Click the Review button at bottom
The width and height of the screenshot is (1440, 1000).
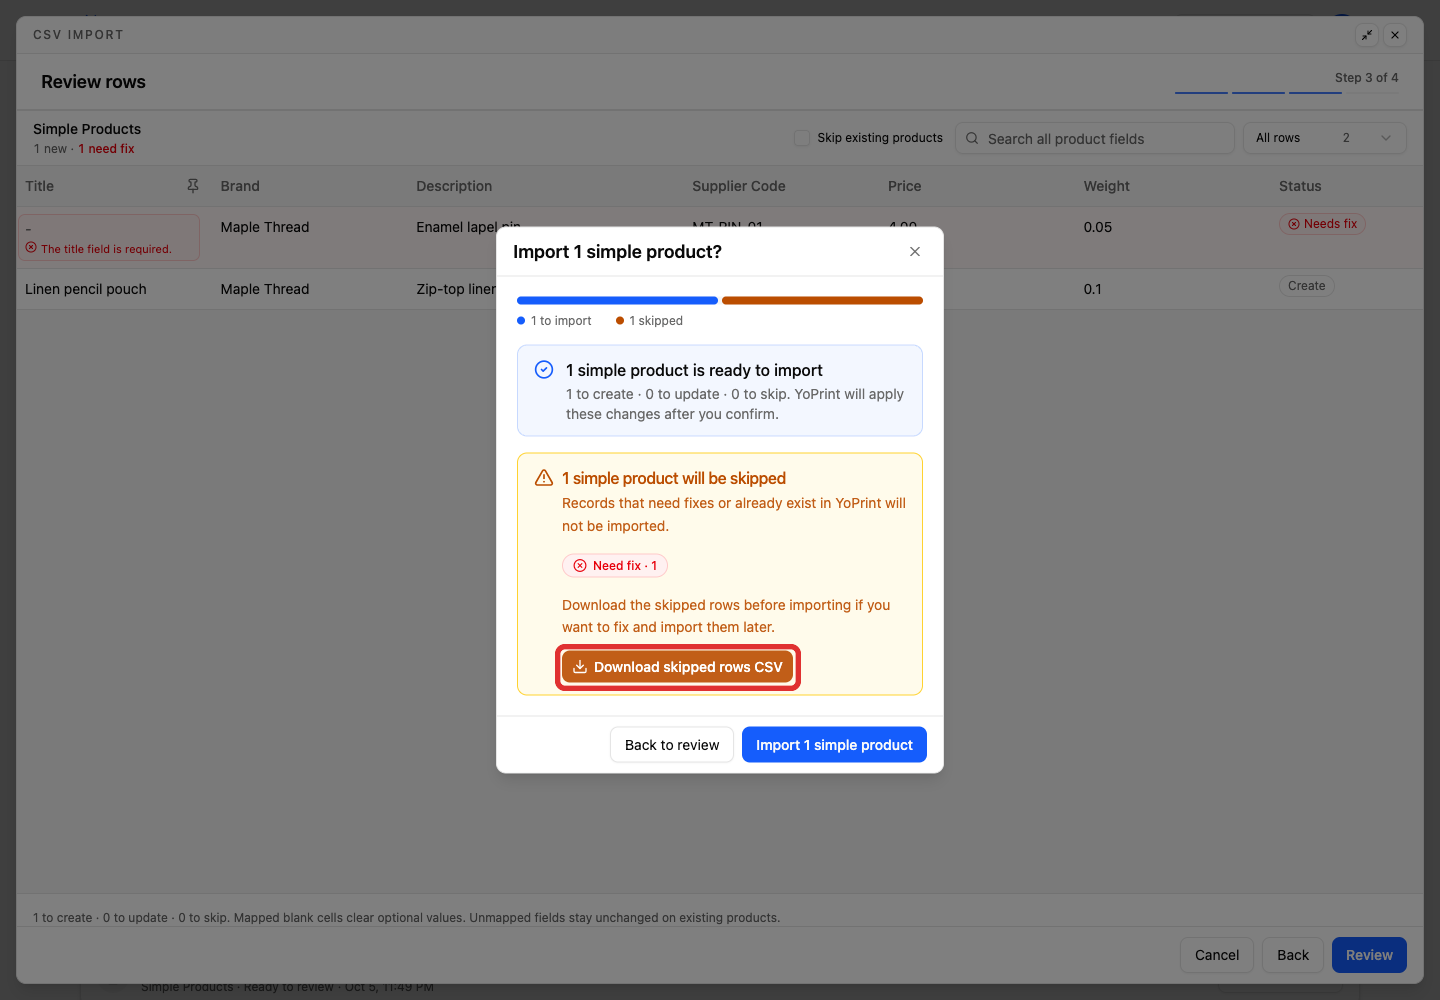click(1369, 955)
